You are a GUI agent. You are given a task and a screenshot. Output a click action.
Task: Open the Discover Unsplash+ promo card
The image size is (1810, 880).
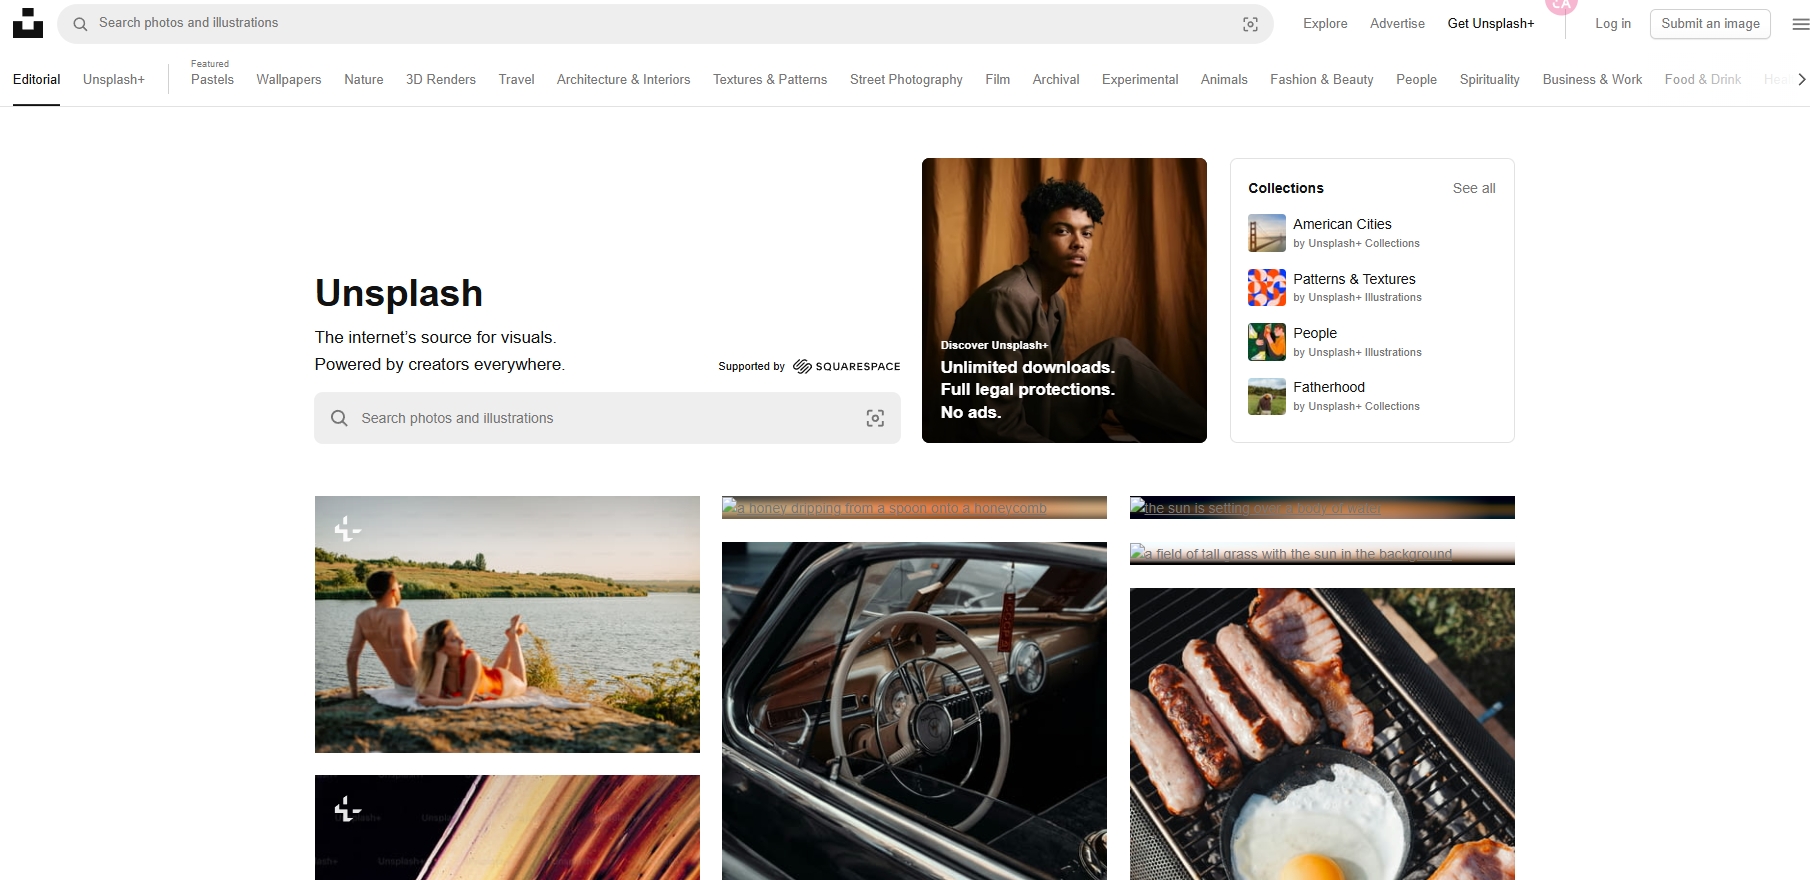click(1064, 300)
